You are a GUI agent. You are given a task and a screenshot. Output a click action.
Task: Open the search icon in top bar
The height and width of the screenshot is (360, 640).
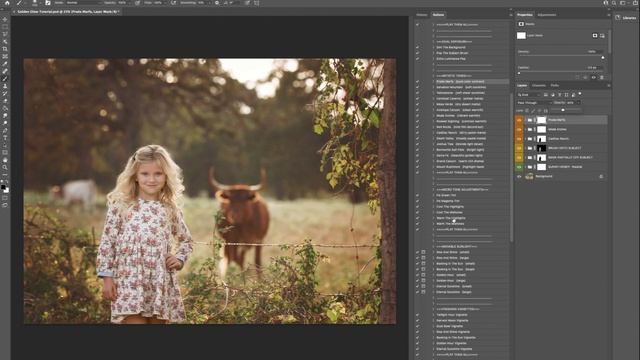(614, 3)
